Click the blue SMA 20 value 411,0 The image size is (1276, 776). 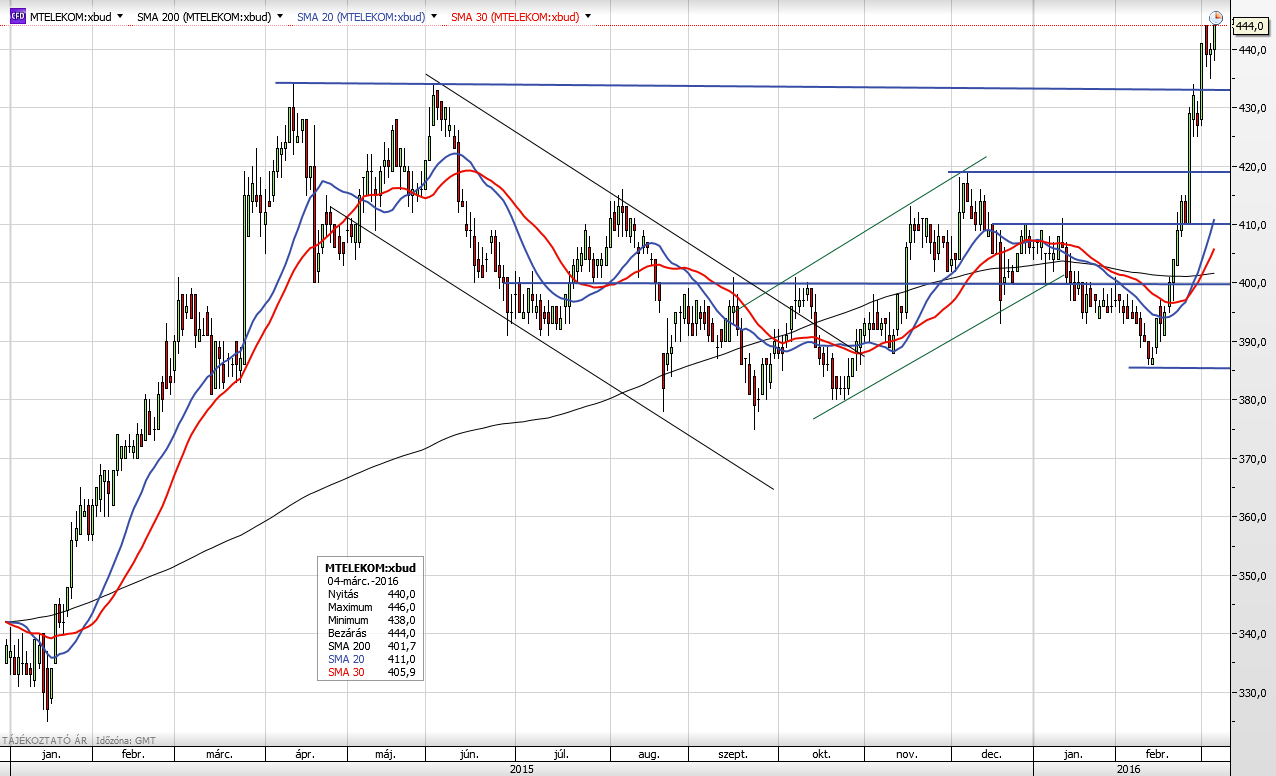[401, 659]
